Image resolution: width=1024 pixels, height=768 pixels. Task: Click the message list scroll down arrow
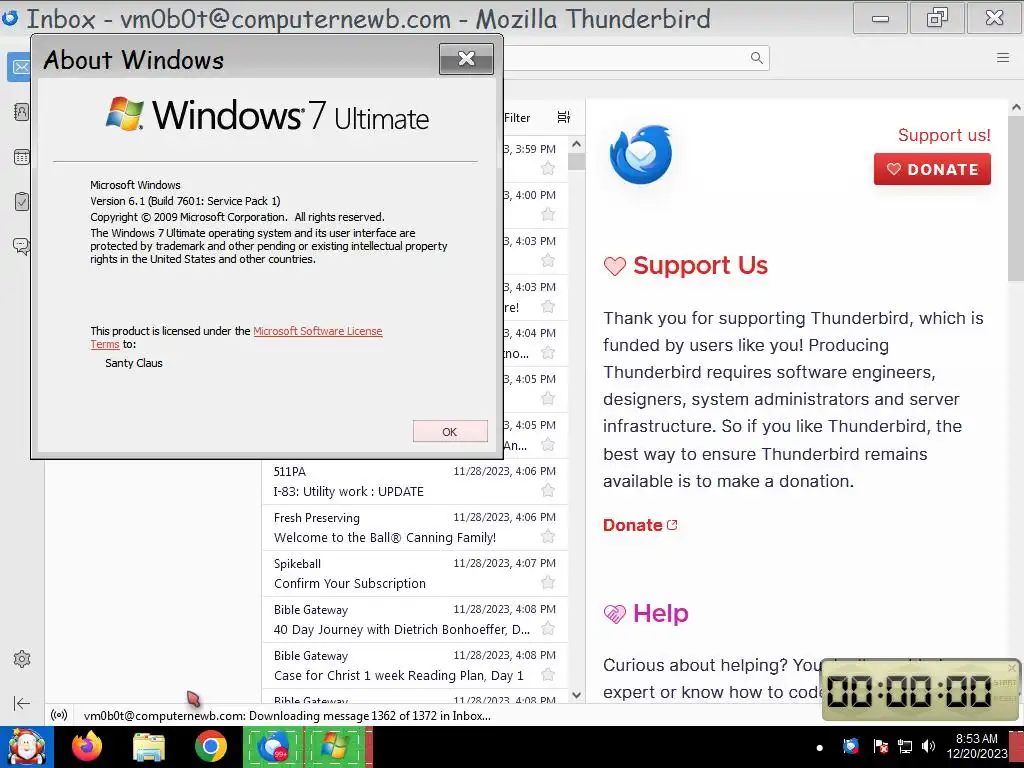point(577,695)
